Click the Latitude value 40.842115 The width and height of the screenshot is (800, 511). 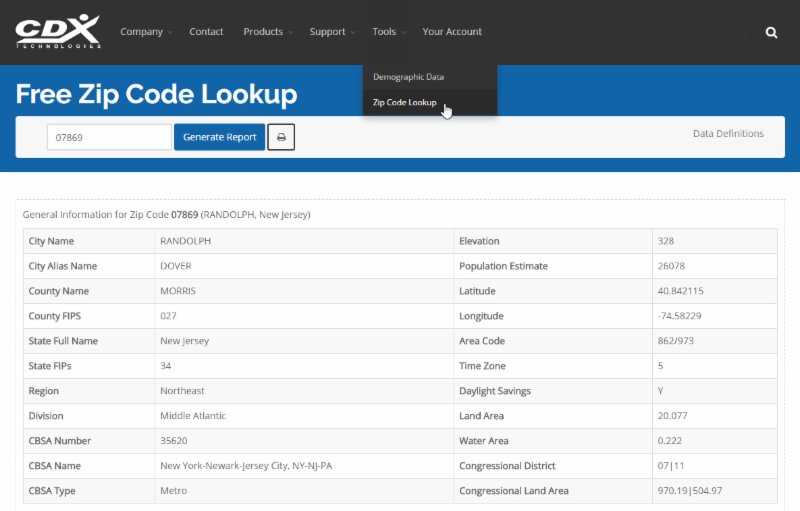click(680, 291)
